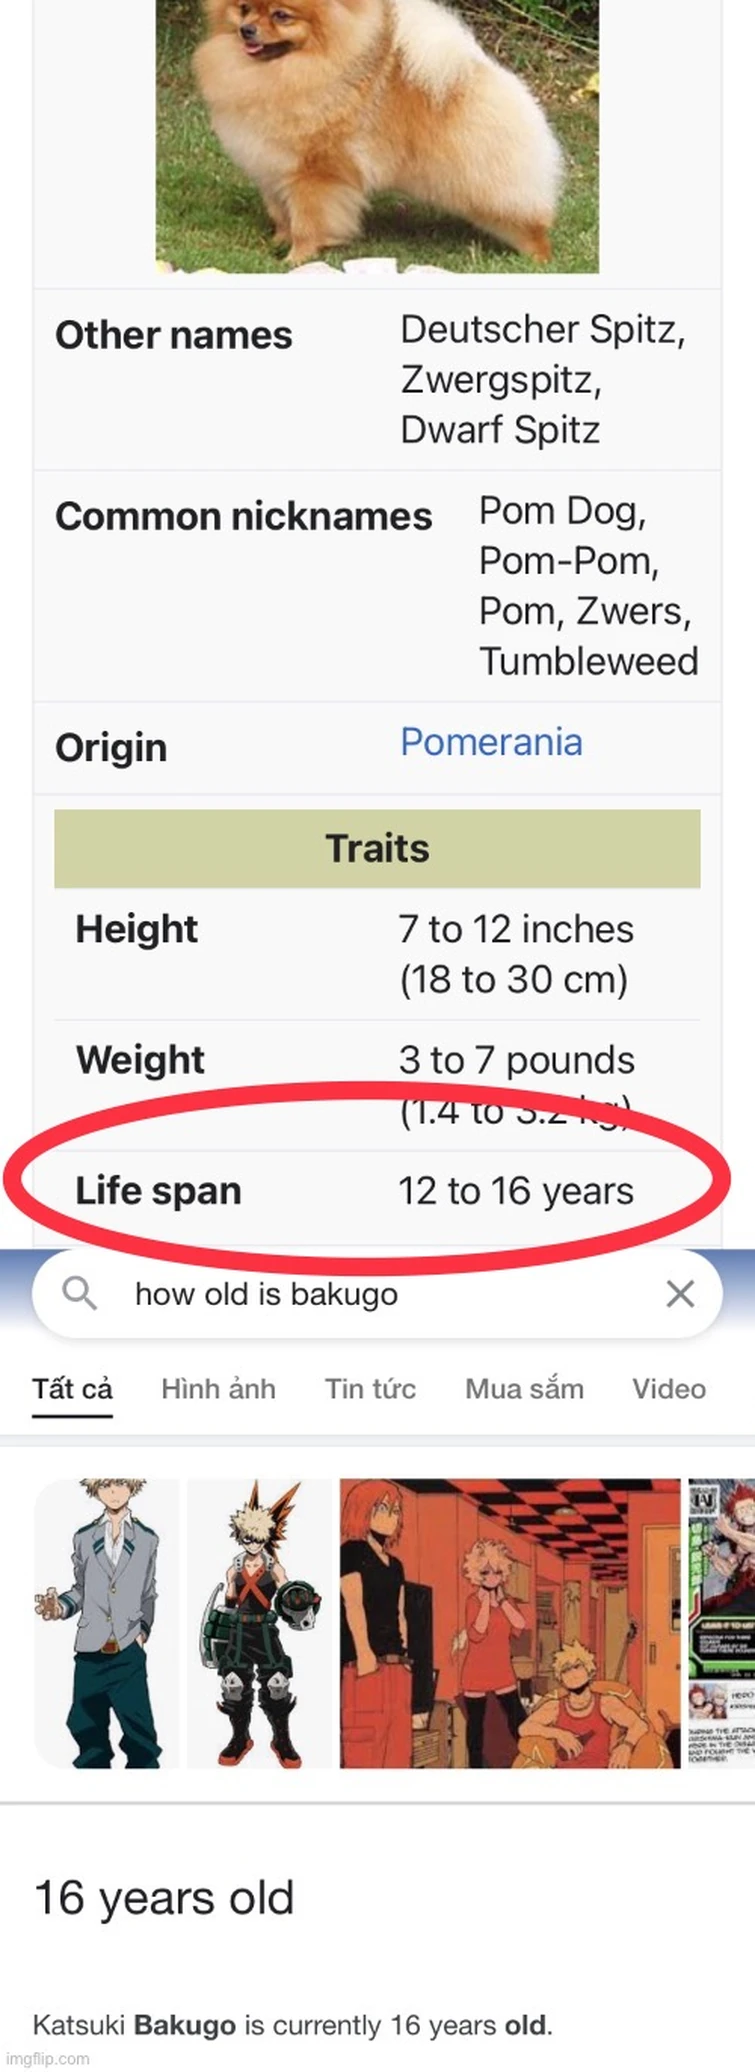Tap the Pomeranian dog photo
Image resolution: width=755 pixels, height=2072 pixels.
tap(377, 135)
